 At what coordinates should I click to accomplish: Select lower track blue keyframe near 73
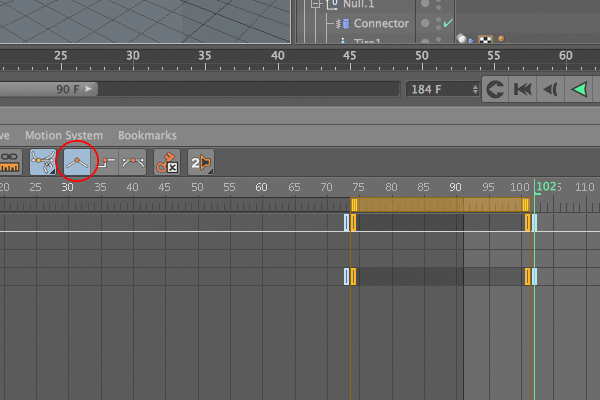(x=347, y=276)
